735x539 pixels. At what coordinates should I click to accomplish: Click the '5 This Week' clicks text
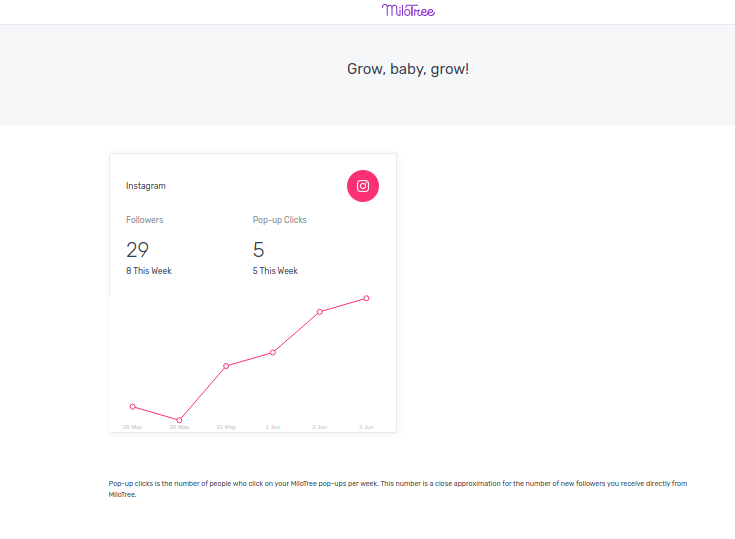275,271
